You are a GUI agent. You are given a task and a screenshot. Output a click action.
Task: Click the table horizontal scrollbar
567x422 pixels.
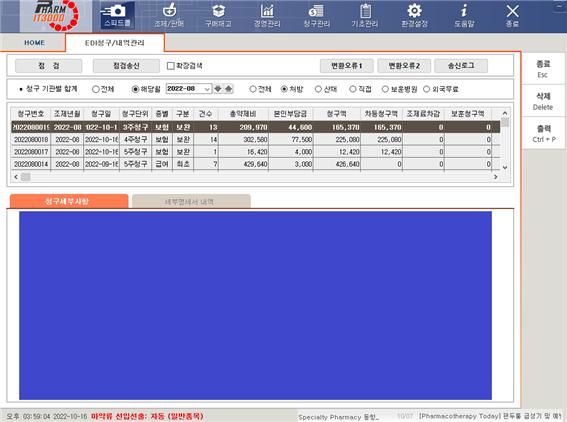click(x=256, y=177)
